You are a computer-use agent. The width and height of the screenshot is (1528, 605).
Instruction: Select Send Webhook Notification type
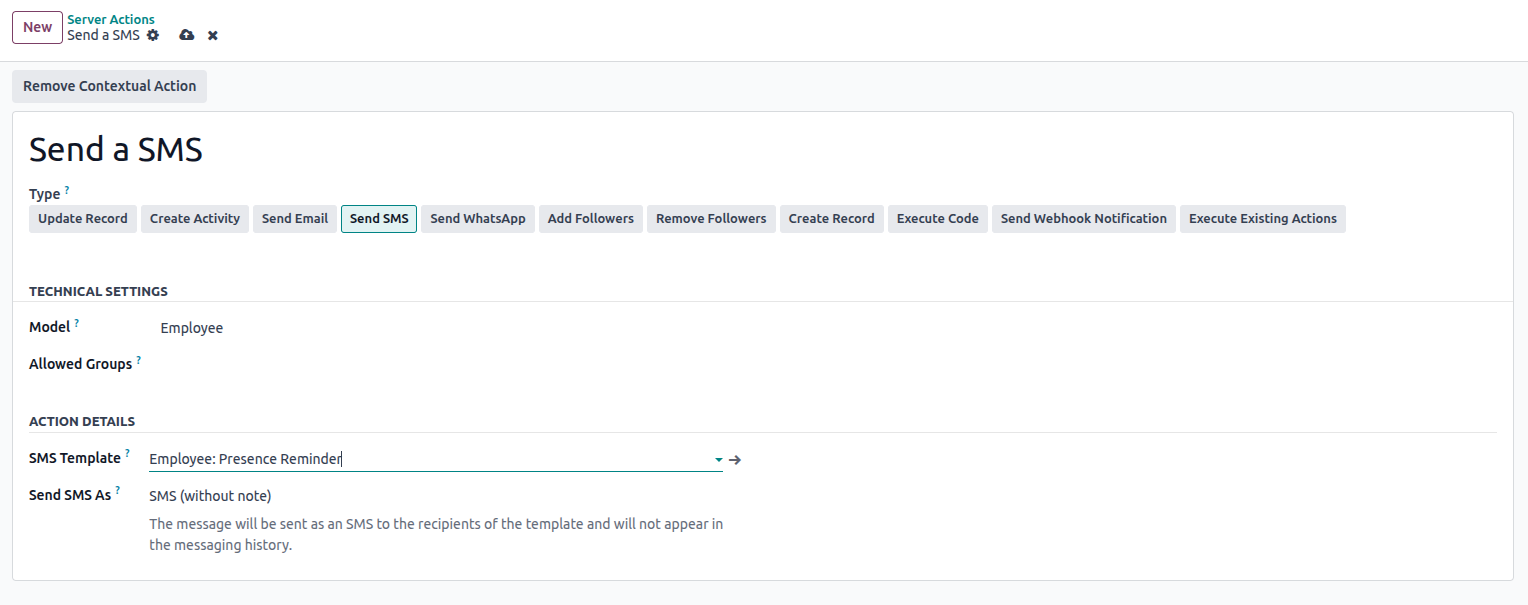pyautogui.click(x=1083, y=219)
